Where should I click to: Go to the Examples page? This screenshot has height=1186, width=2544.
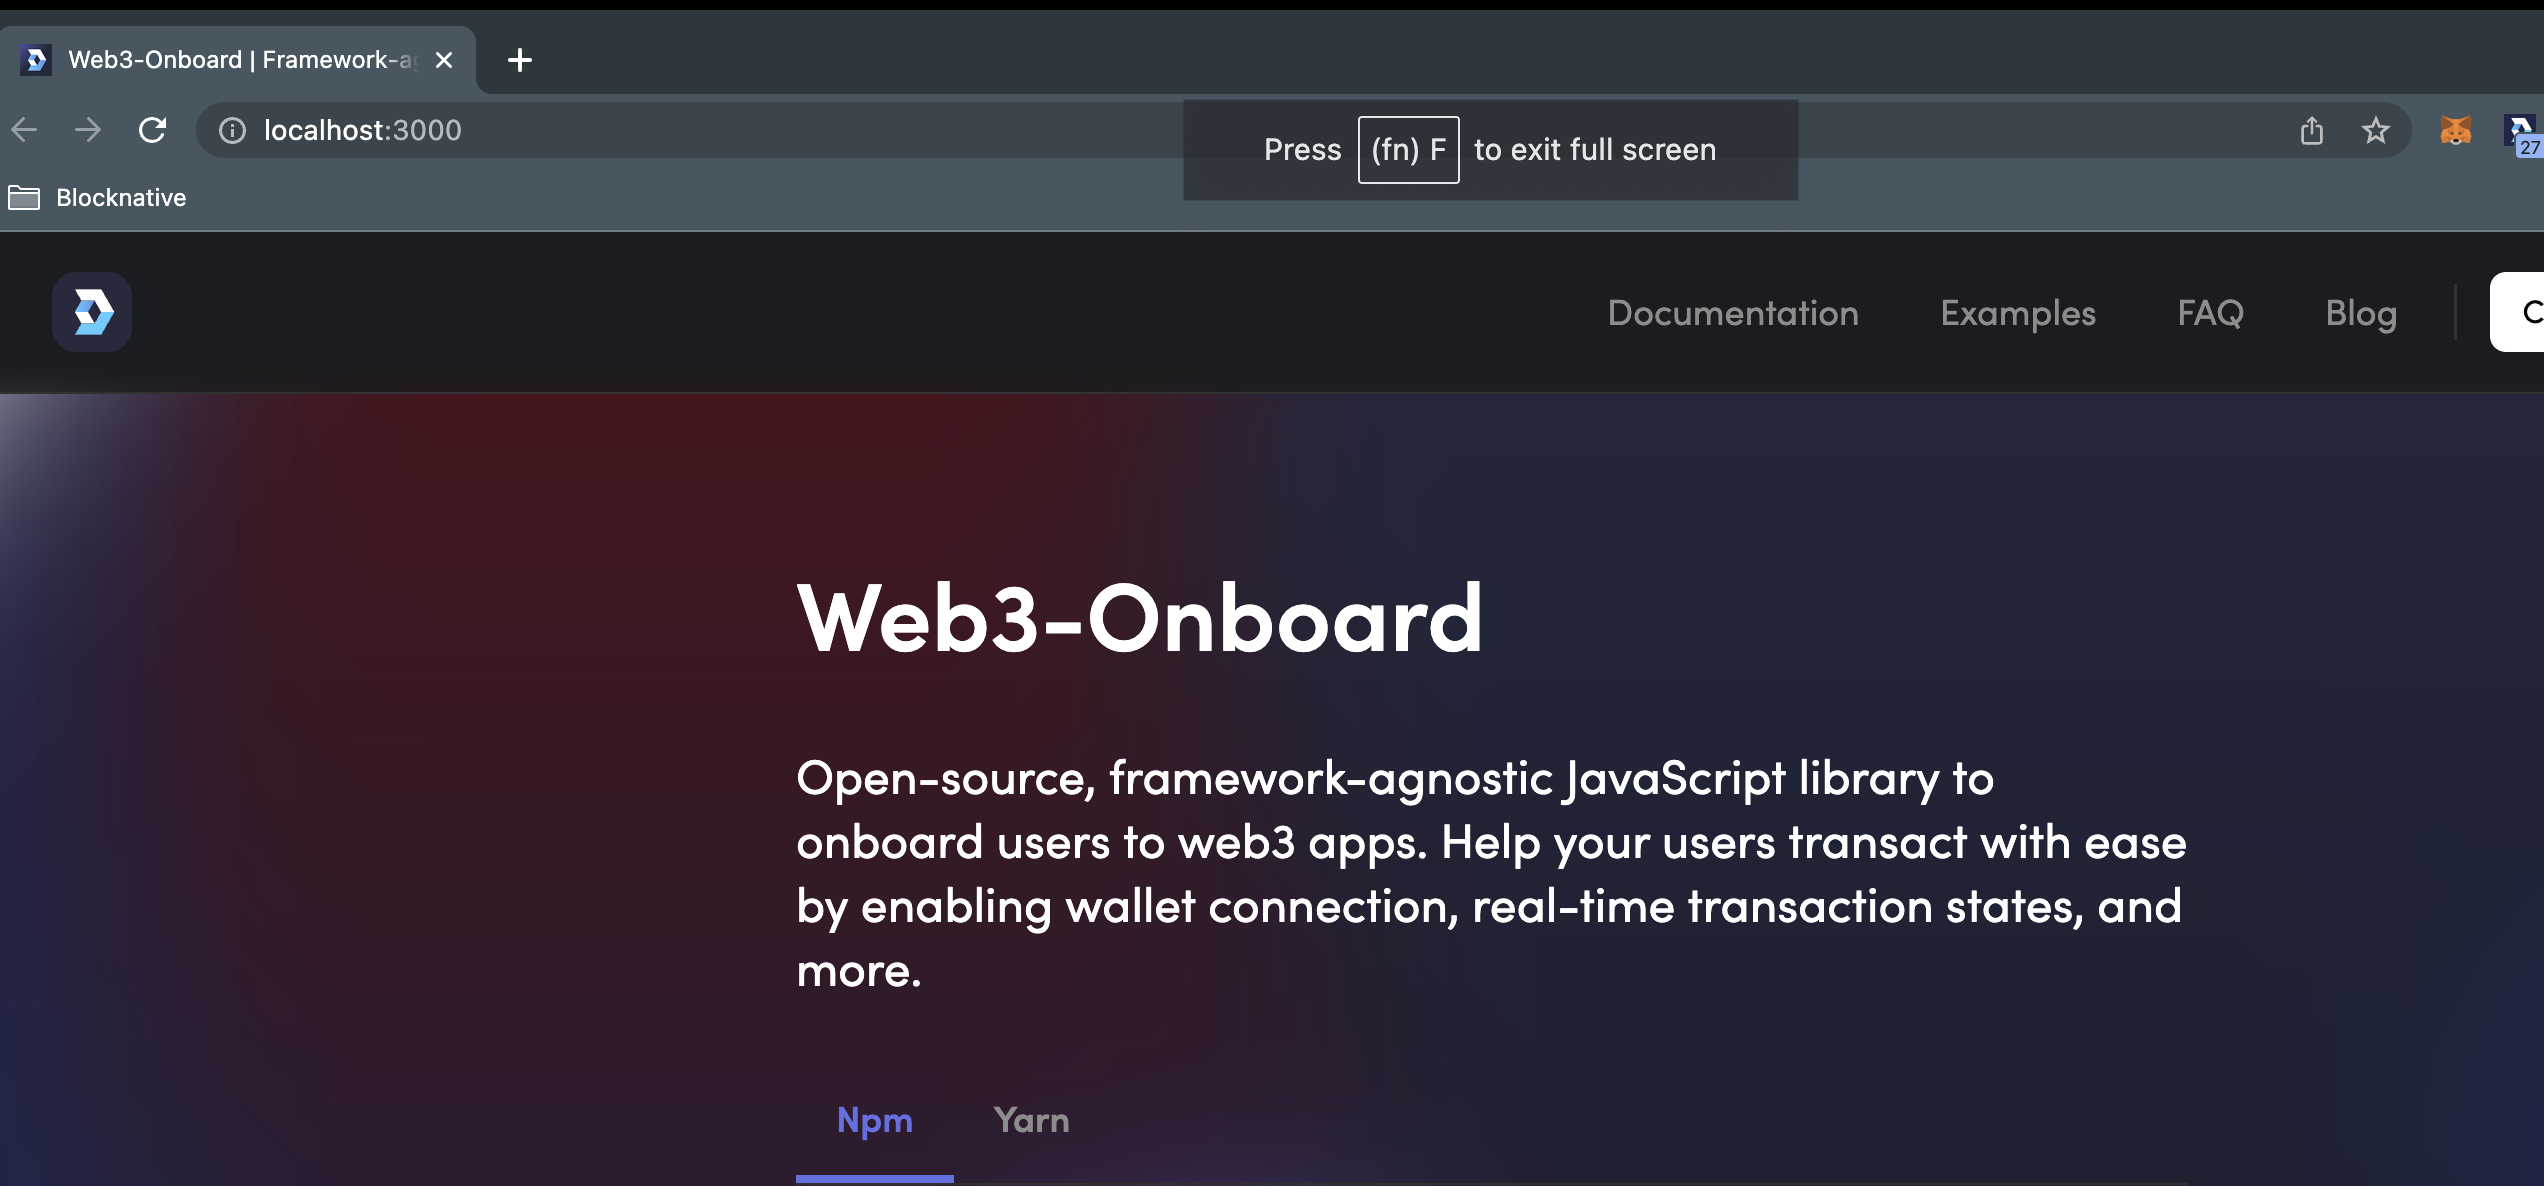[x=2018, y=313]
